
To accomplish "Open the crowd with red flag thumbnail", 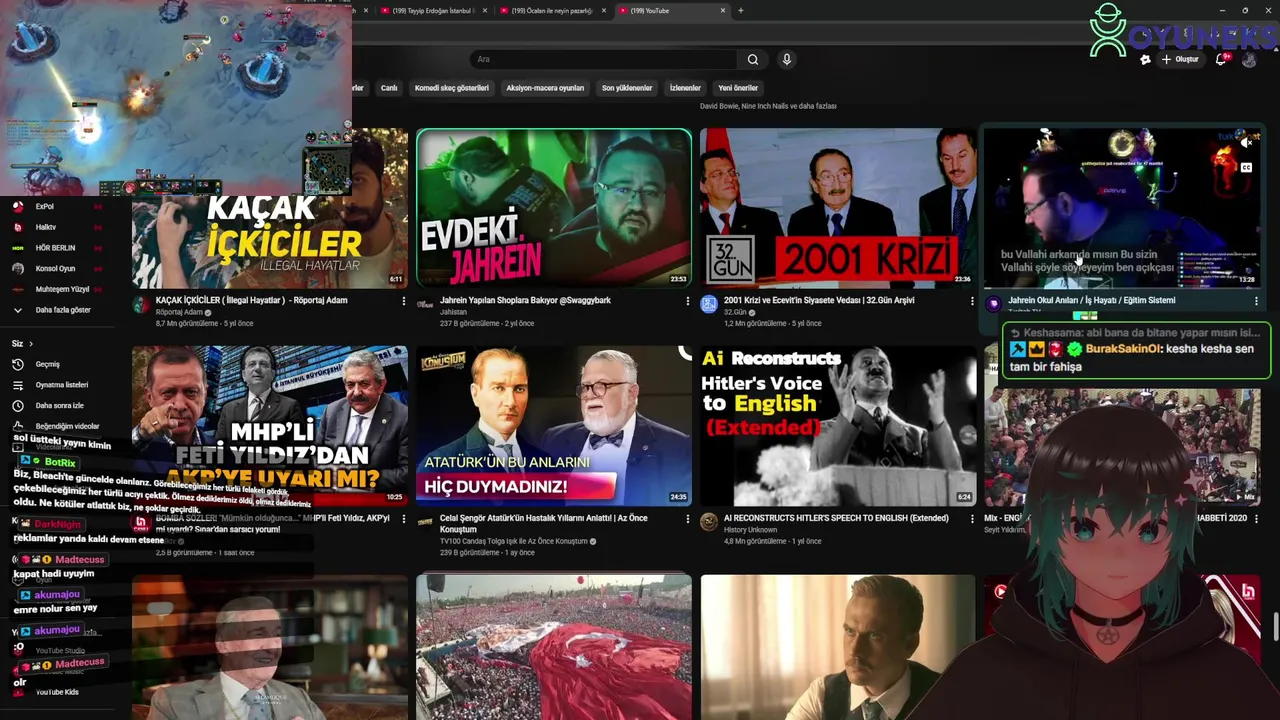I will [x=554, y=647].
